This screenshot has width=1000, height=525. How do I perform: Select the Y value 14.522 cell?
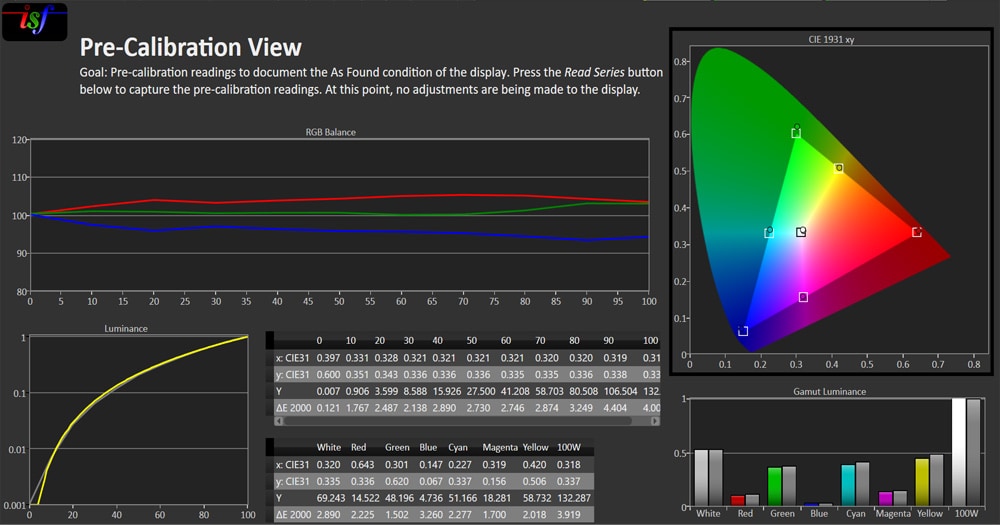[x=365, y=498]
